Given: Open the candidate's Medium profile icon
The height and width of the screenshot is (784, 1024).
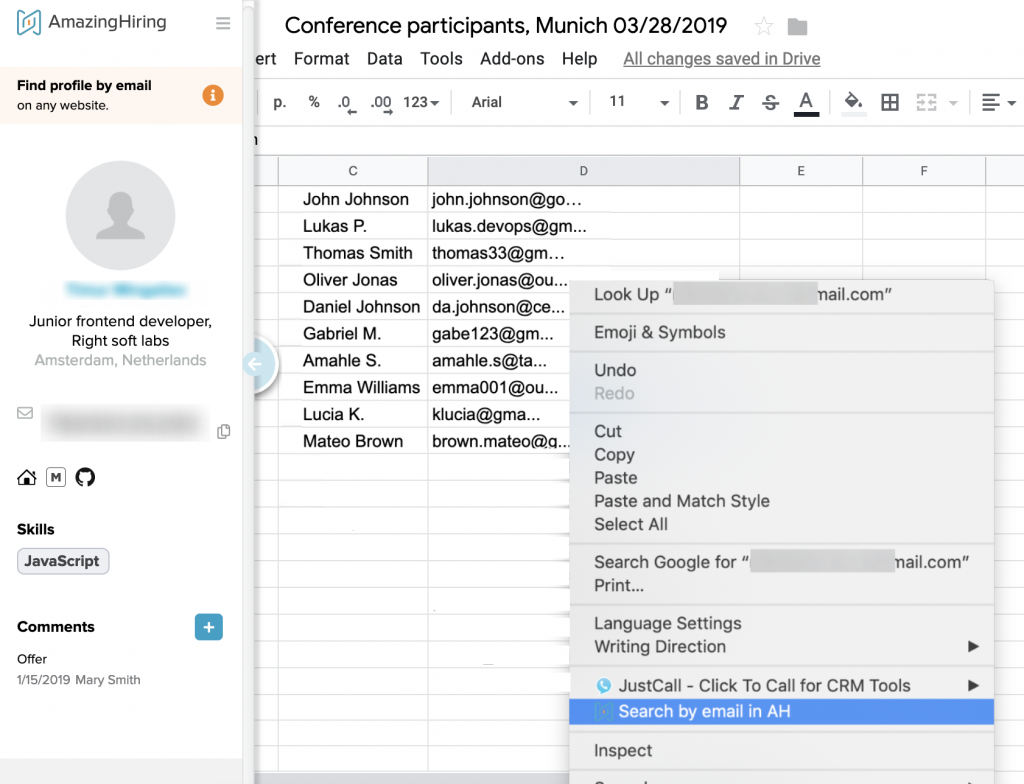Looking at the screenshot, I should click(56, 478).
